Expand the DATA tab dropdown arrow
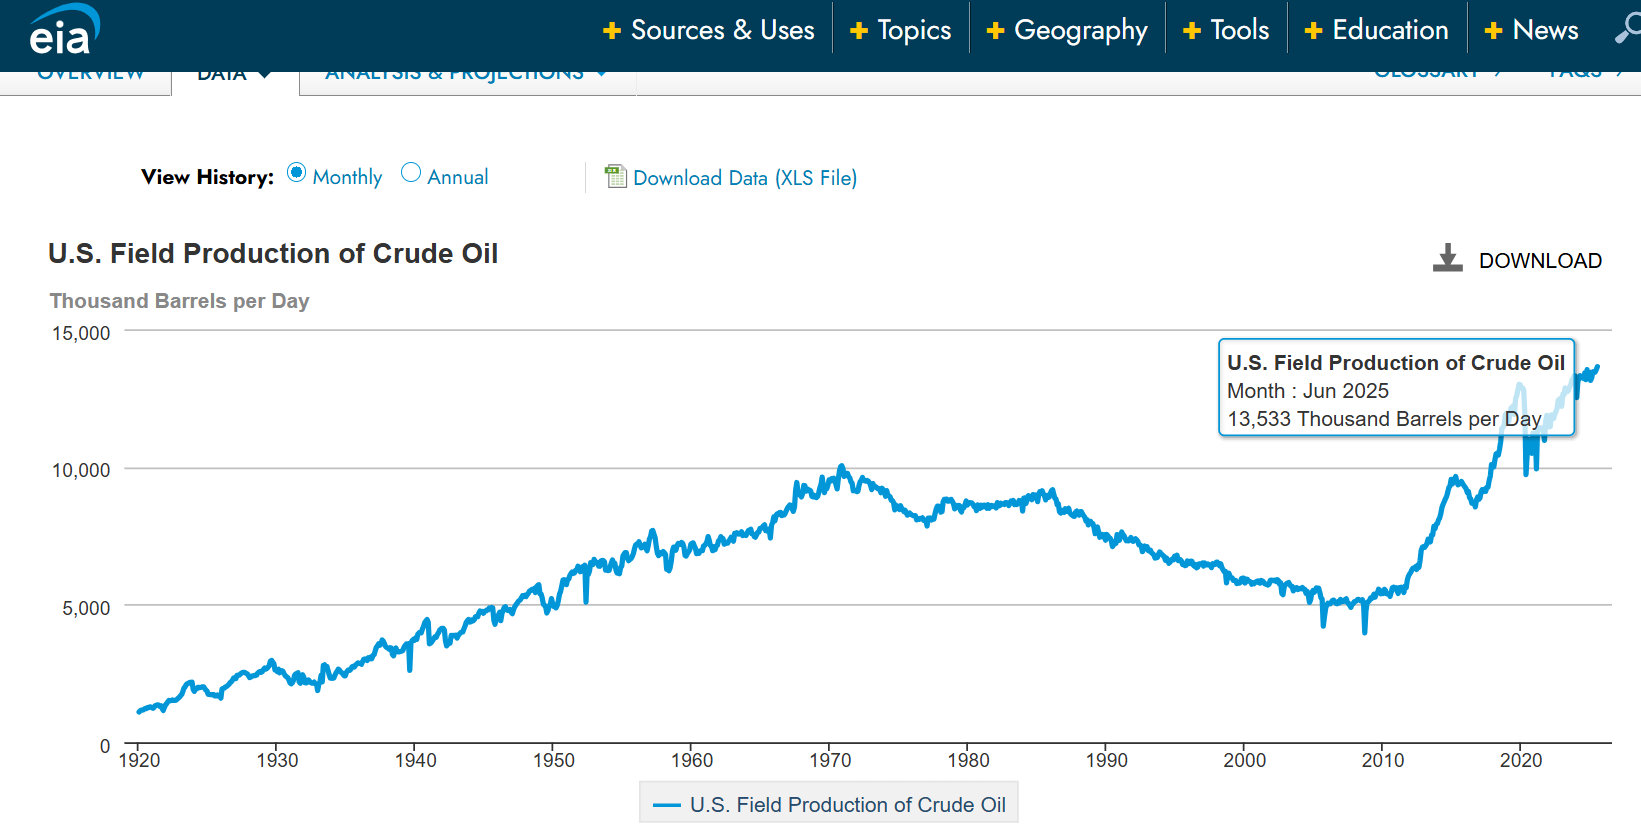The height and width of the screenshot is (837, 1641). click(x=265, y=75)
